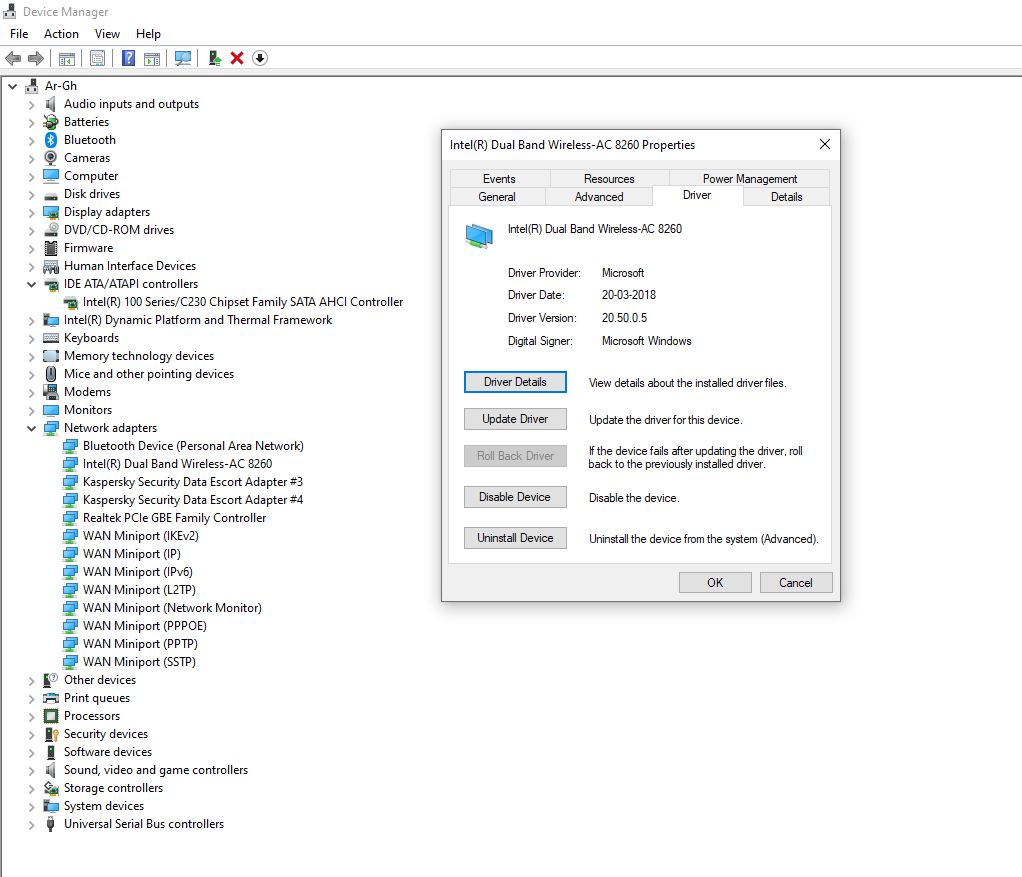Screen dimensions: 1022x877
Task: Expand the Disk drives node
Action: 31,194
